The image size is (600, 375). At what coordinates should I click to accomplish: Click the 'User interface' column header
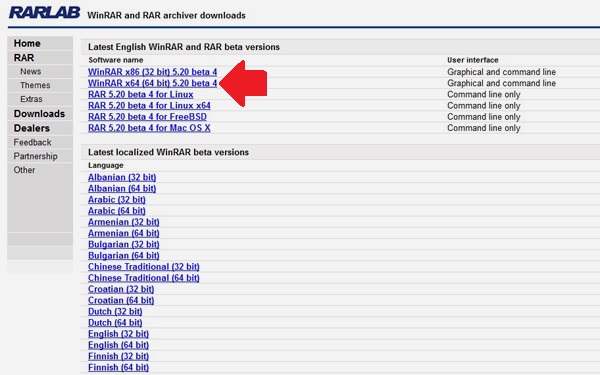tap(473, 60)
